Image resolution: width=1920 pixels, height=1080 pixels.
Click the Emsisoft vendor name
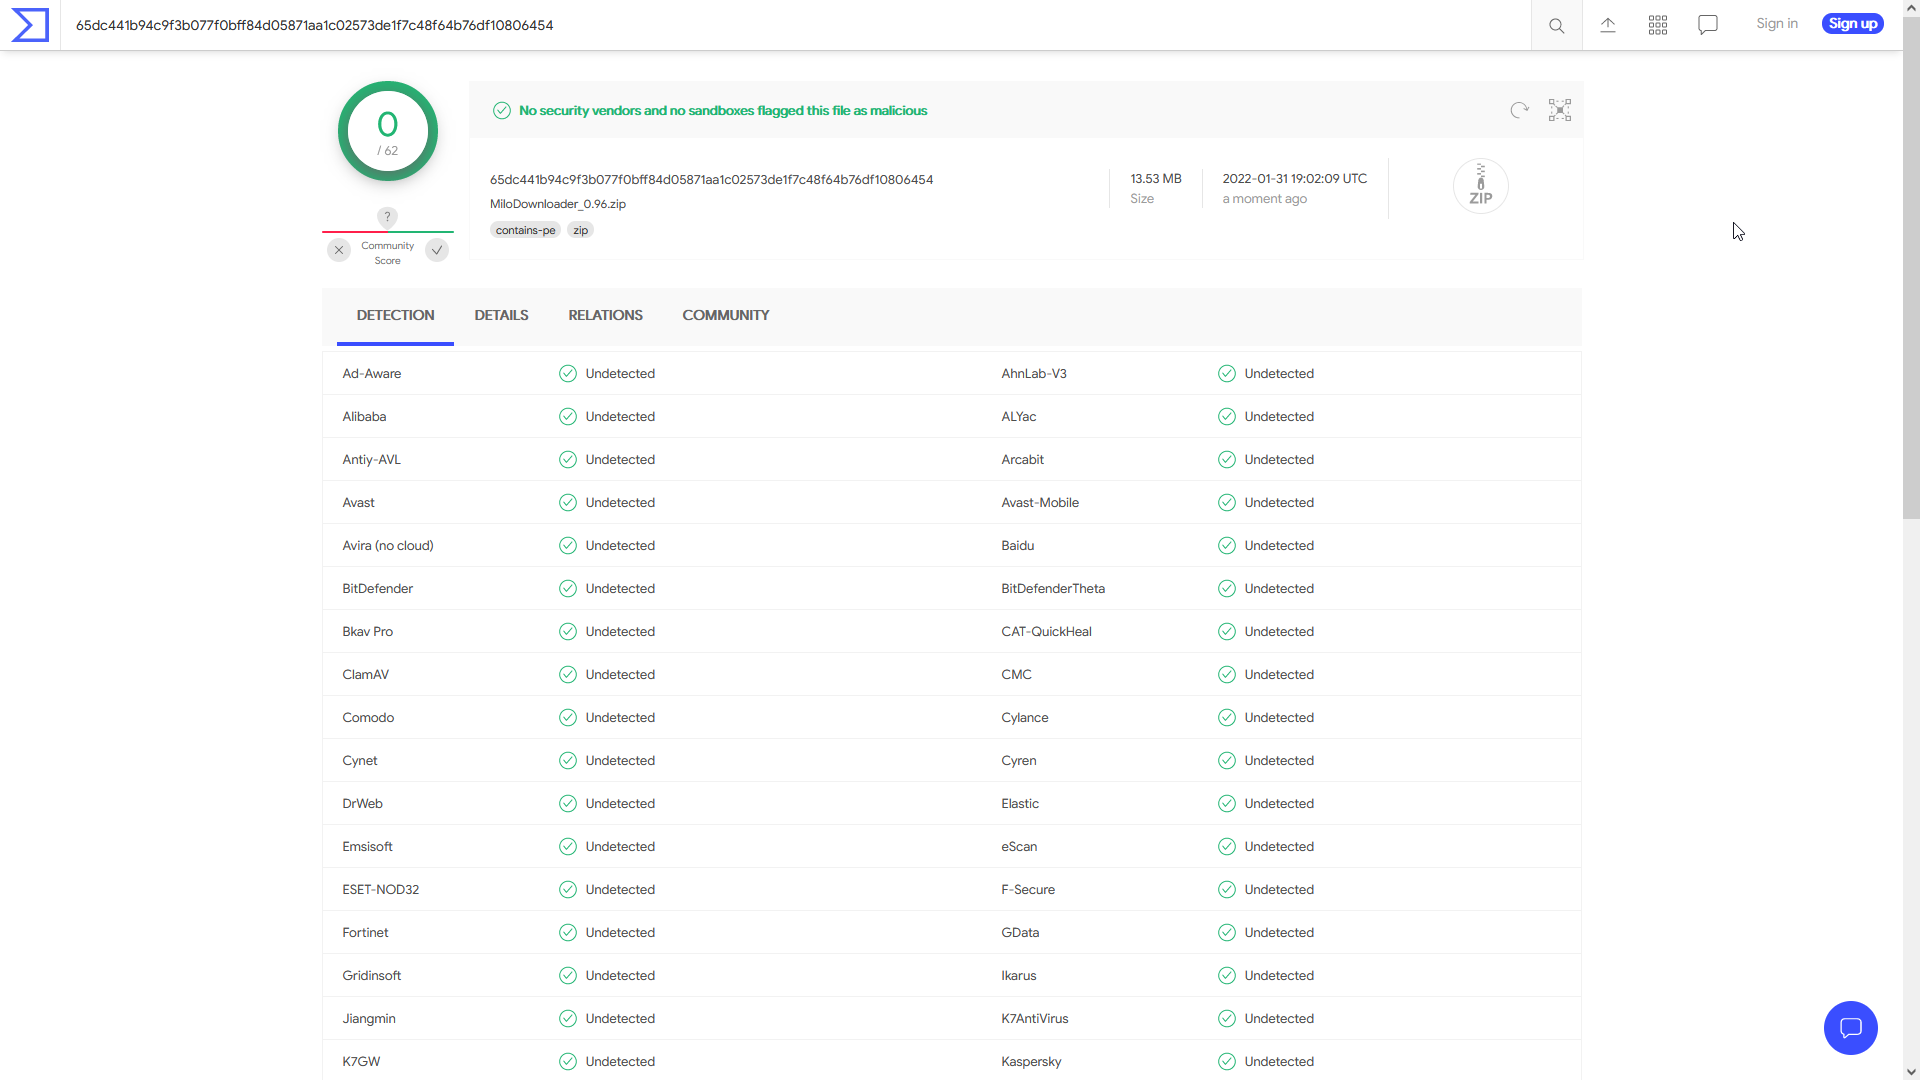coord(367,847)
